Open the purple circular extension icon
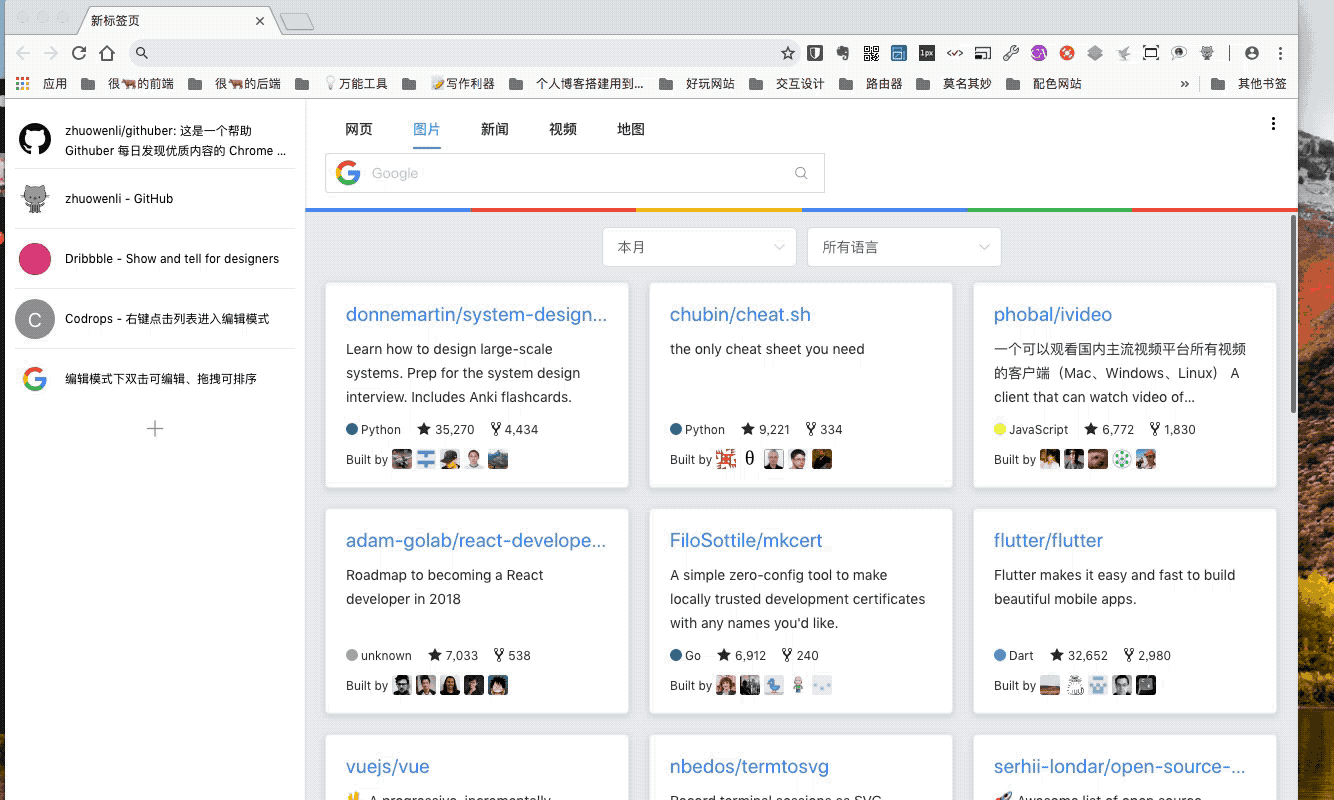The height and width of the screenshot is (800, 1334). click(1039, 53)
